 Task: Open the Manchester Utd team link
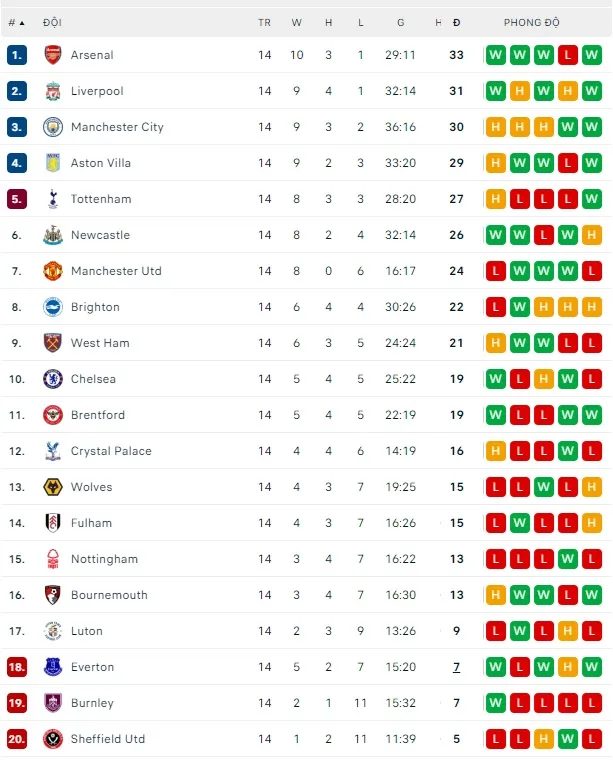116,271
